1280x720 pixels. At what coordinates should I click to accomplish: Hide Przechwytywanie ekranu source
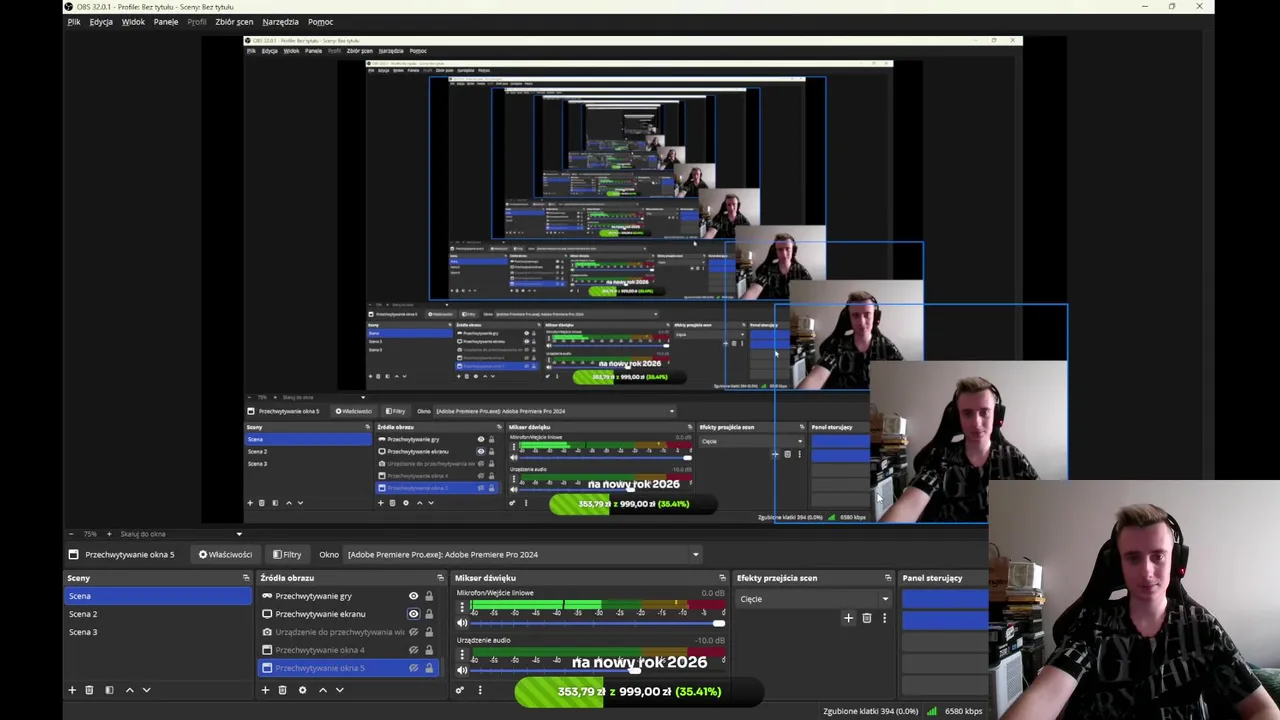[x=413, y=614]
